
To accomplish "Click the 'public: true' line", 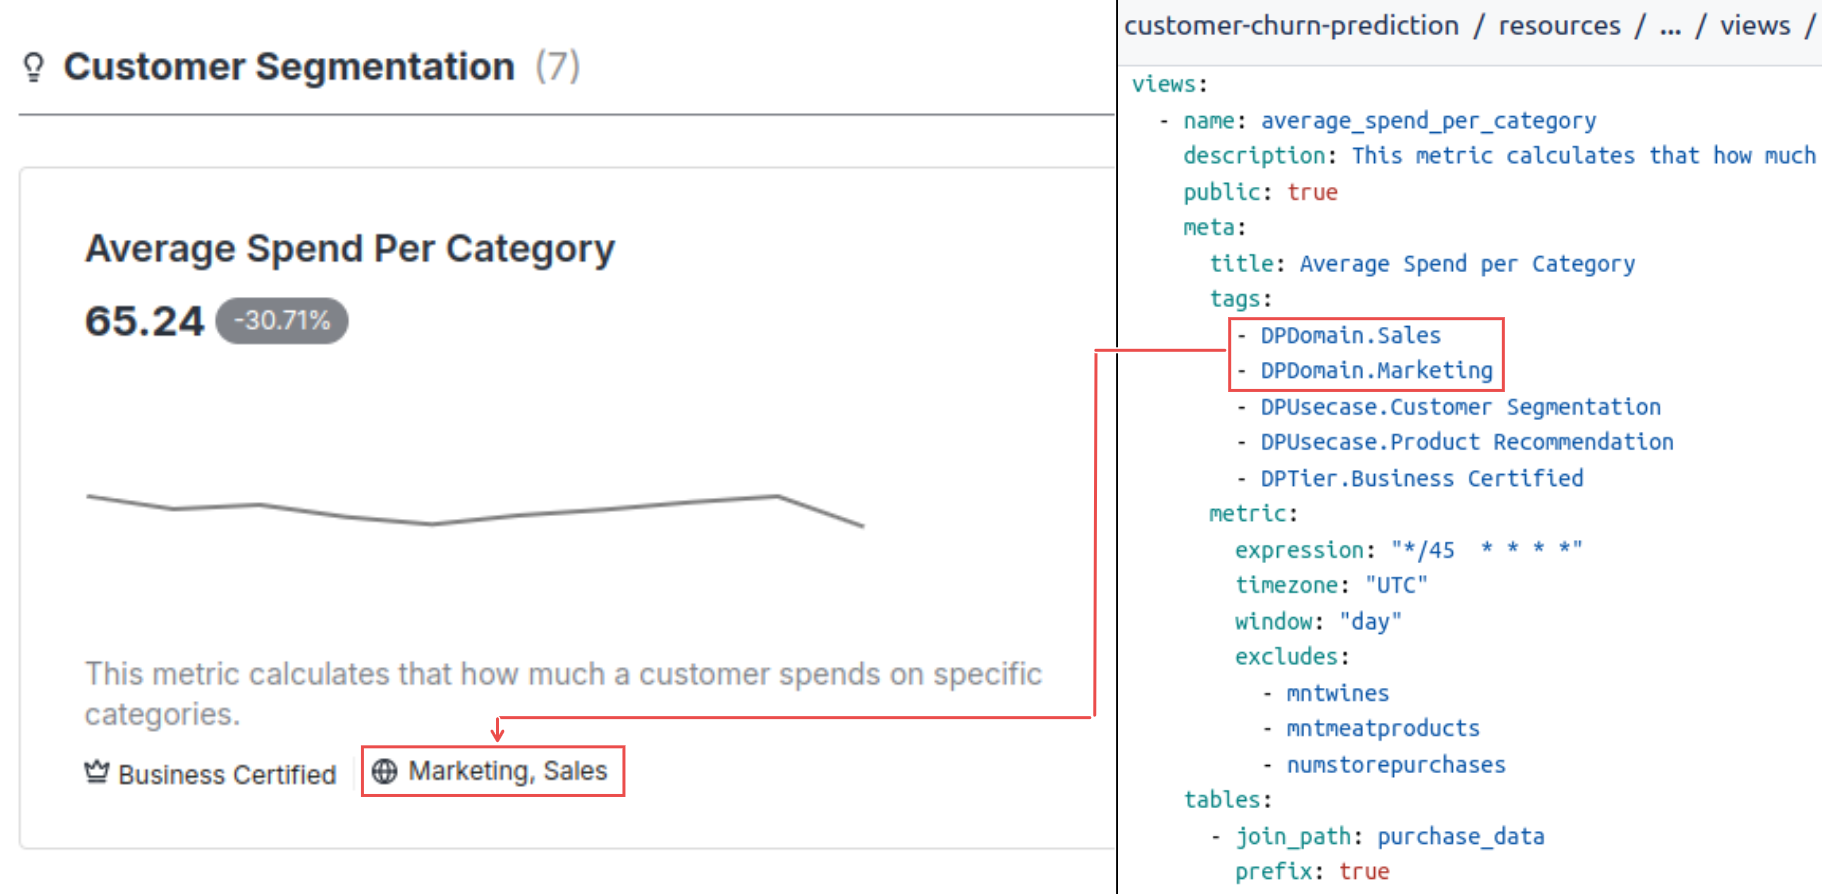I will [x=1260, y=192].
